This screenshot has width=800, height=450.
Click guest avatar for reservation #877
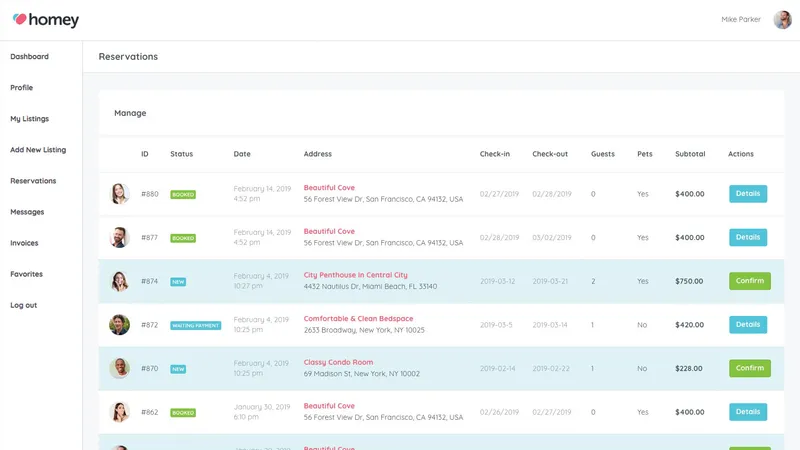[x=119, y=237]
